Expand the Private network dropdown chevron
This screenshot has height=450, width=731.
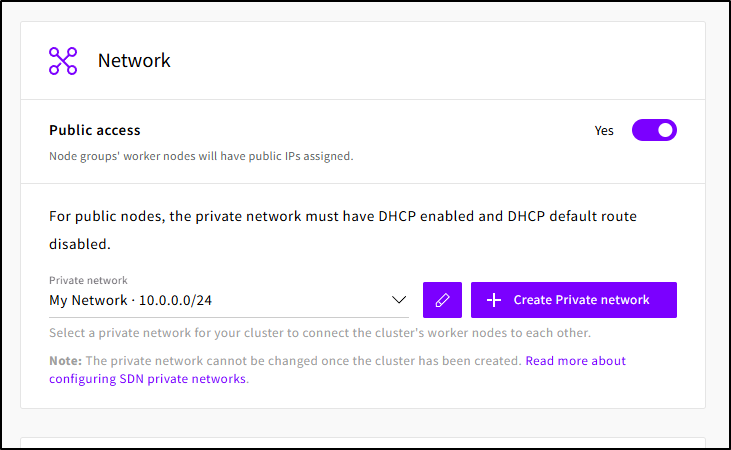(399, 300)
